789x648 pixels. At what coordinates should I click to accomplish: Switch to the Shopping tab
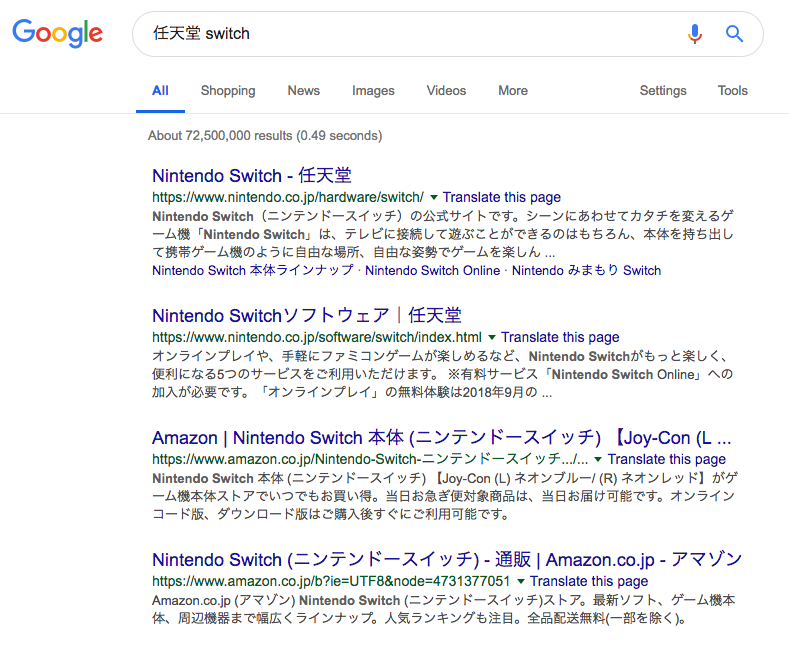point(228,91)
